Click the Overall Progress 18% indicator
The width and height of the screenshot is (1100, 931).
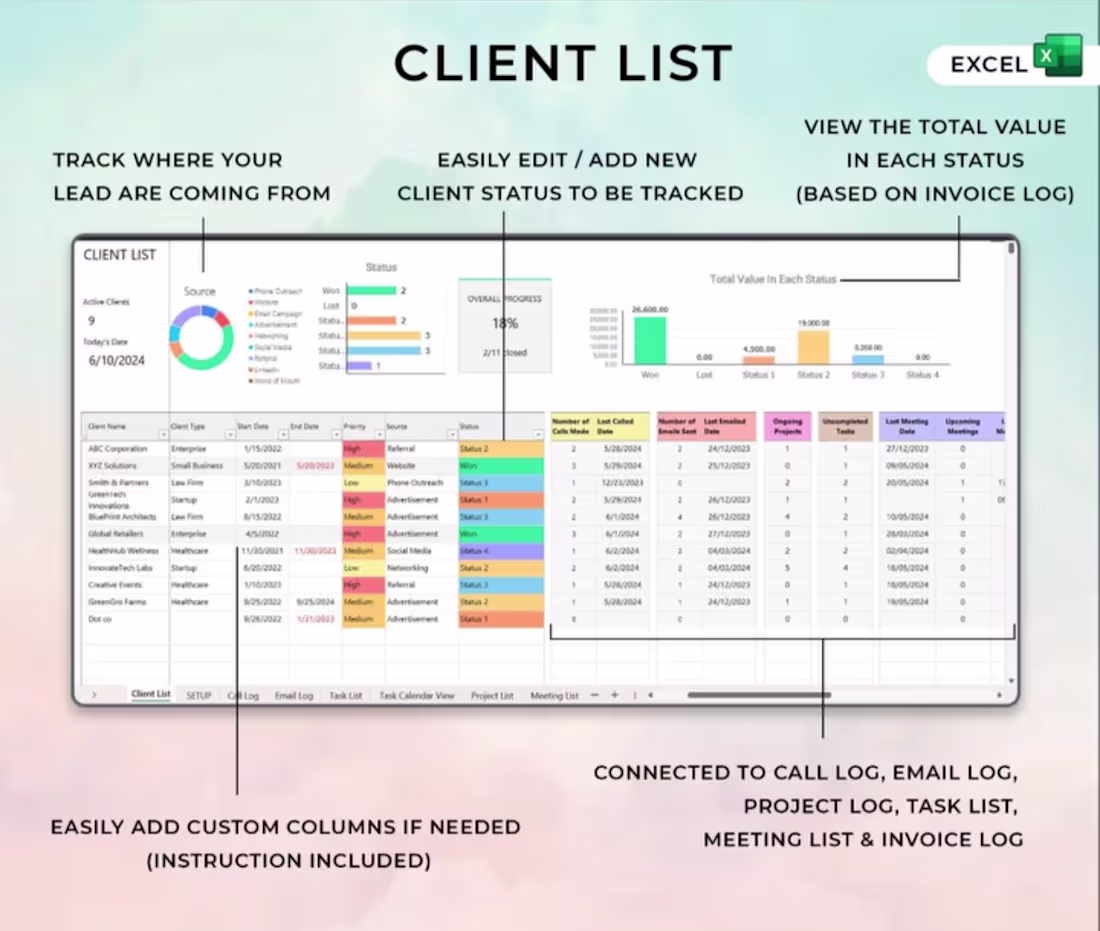coord(504,322)
